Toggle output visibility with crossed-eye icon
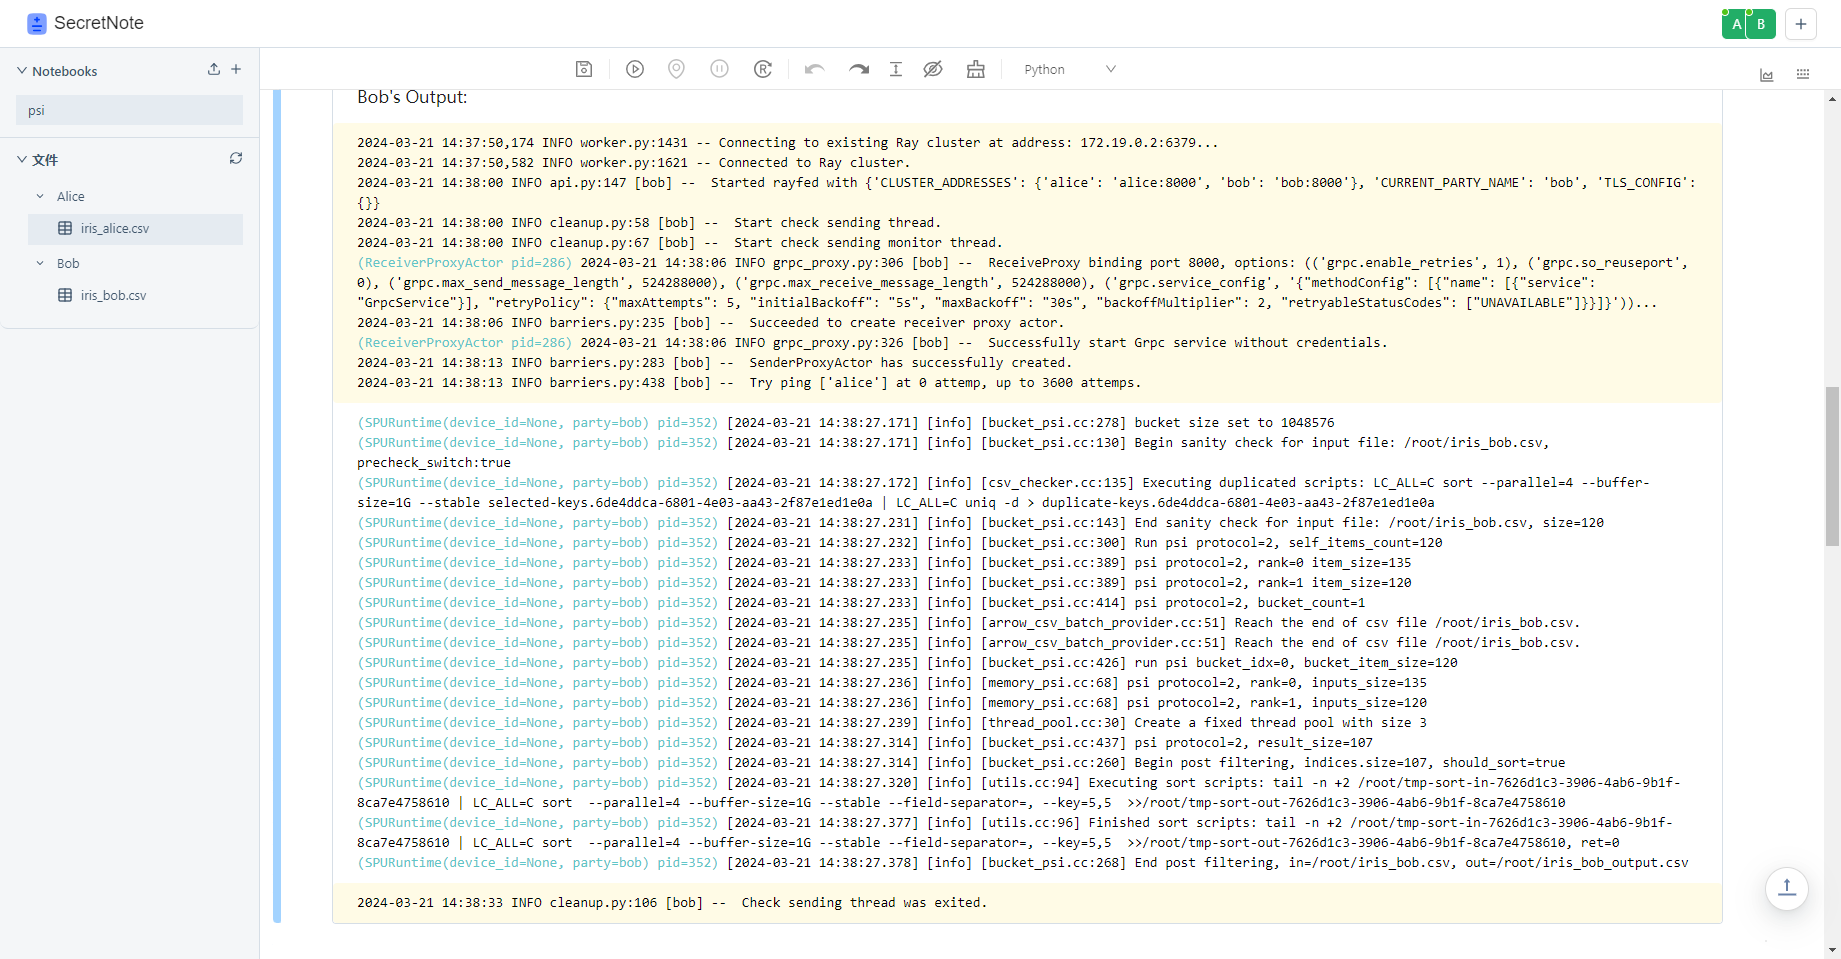Viewport: 1841px width, 959px height. click(933, 69)
